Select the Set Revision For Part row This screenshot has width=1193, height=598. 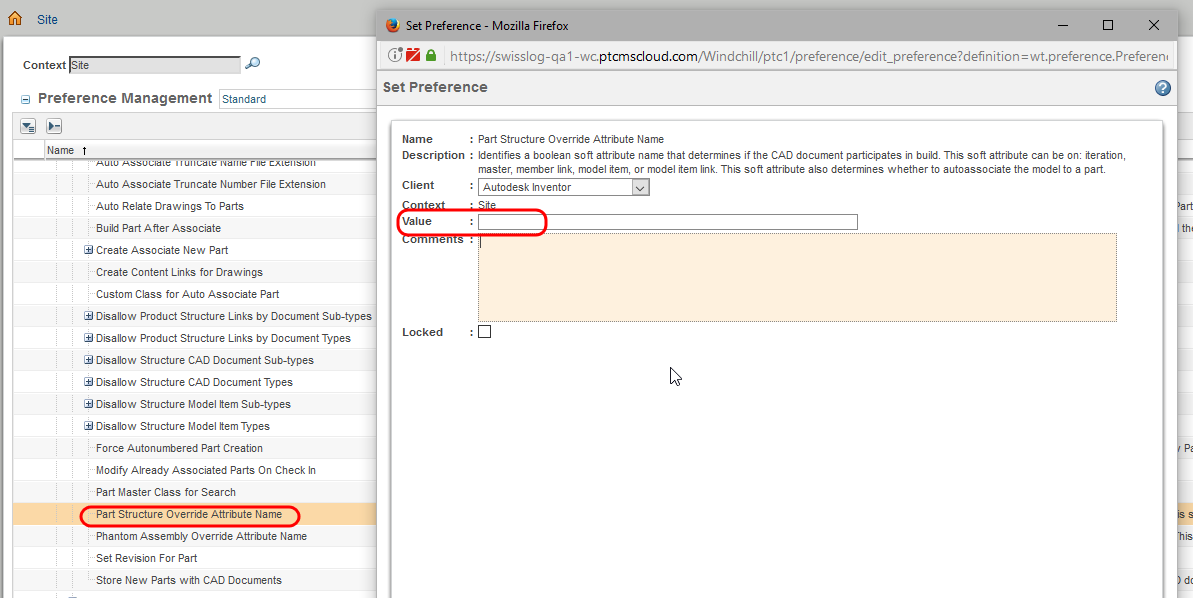point(146,558)
